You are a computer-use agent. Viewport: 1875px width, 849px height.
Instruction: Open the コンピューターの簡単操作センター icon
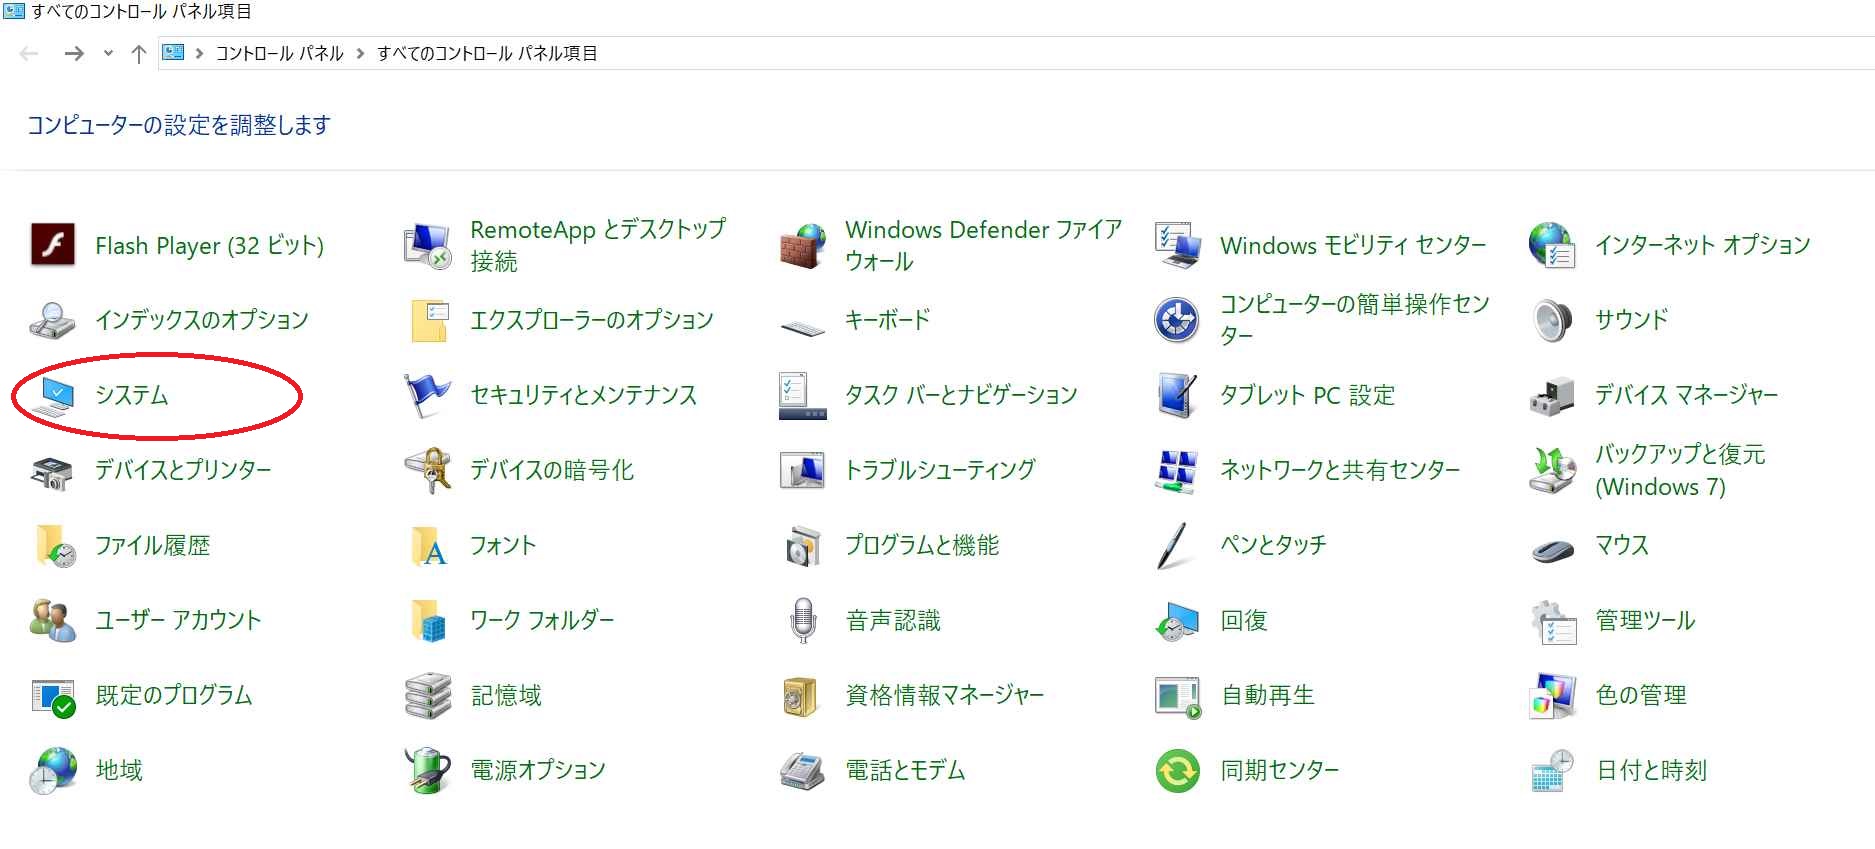point(1177,320)
